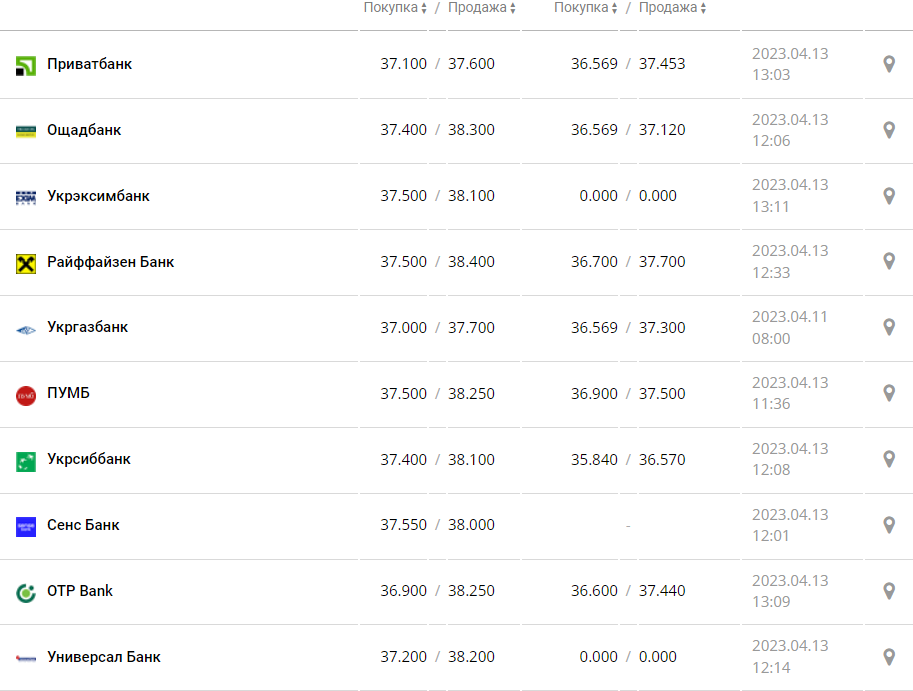Click the OTP Bank logo icon
This screenshot has width=913, height=691.
click(x=26, y=592)
